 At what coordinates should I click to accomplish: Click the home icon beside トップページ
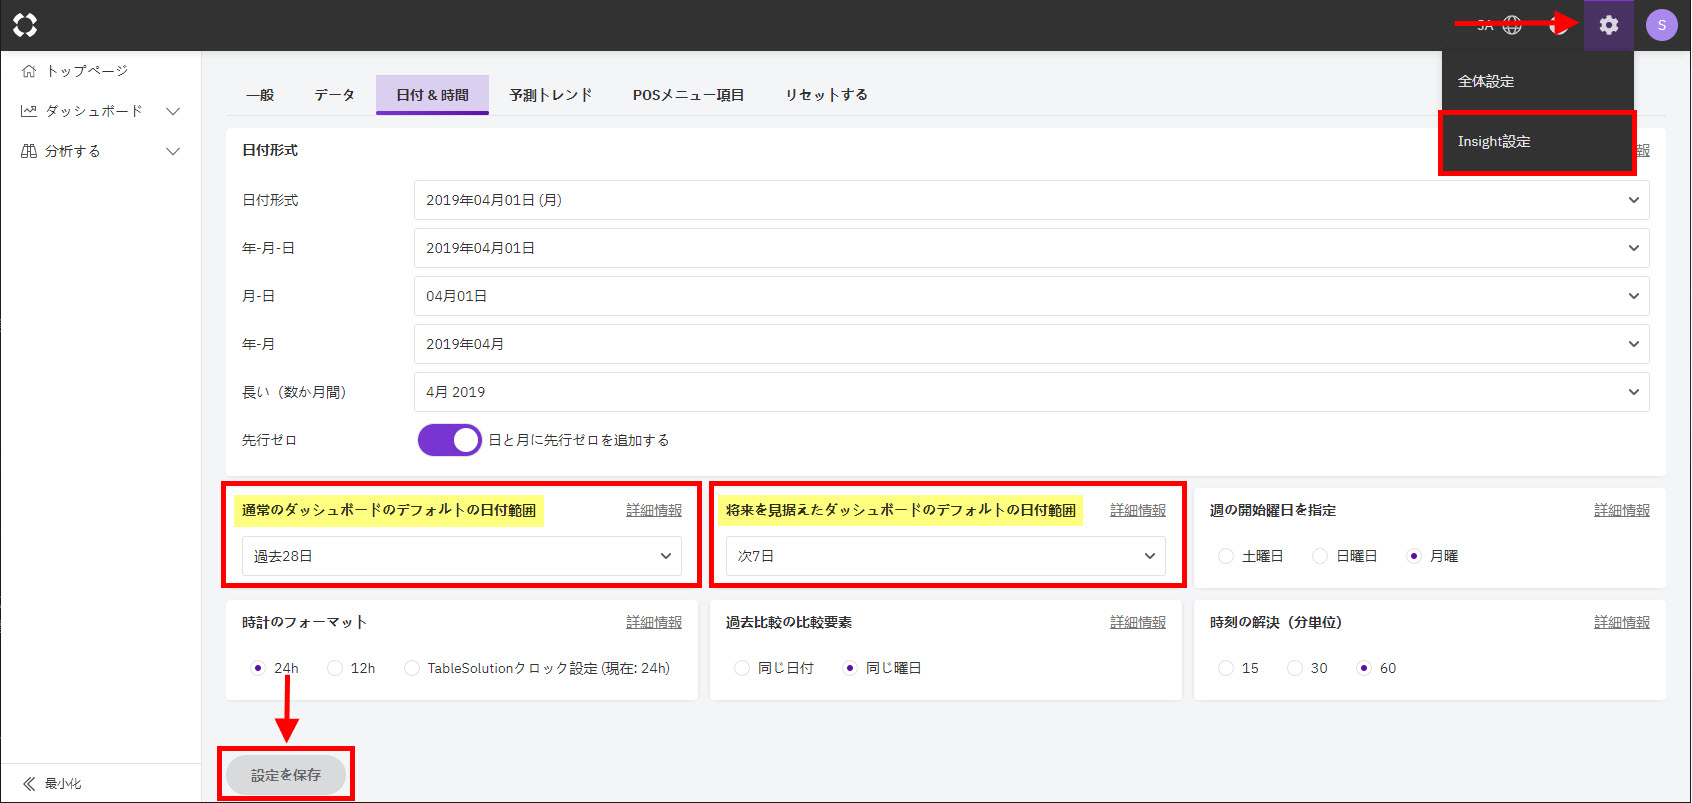tap(29, 71)
